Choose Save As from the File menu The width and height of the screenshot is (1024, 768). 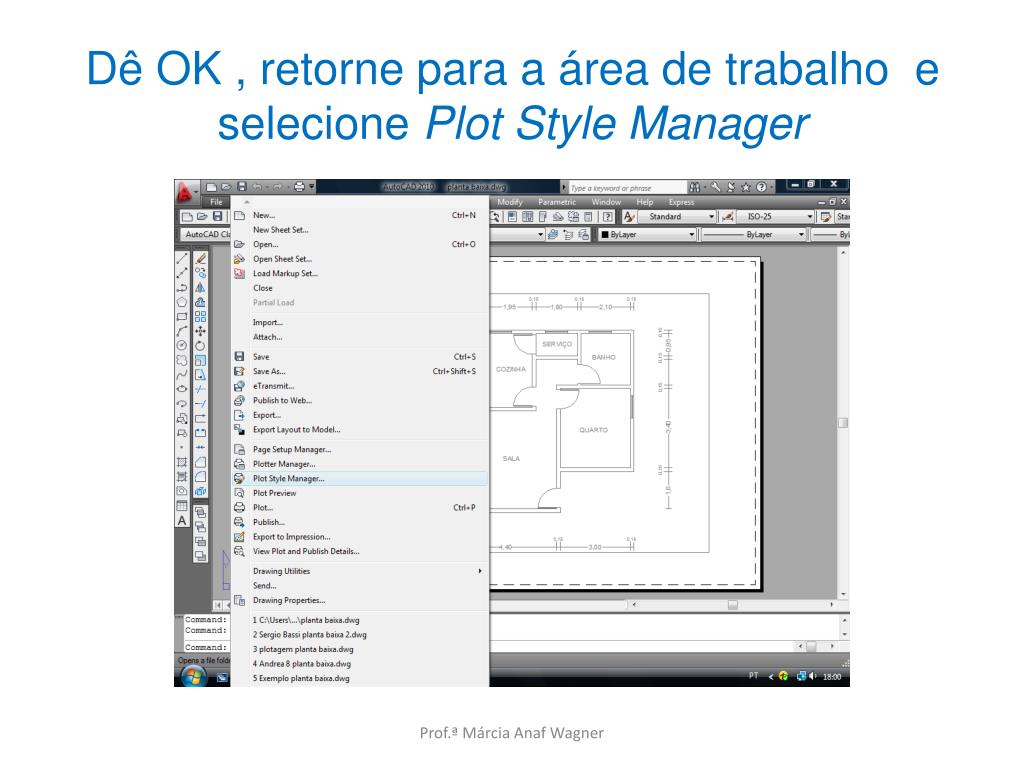tap(360, 372)
